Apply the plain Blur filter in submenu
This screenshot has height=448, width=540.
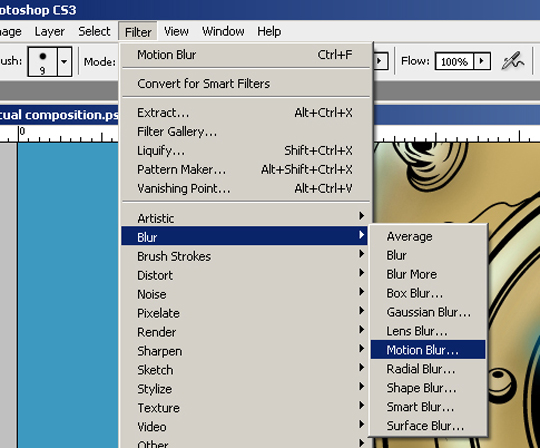coord(428,255)
